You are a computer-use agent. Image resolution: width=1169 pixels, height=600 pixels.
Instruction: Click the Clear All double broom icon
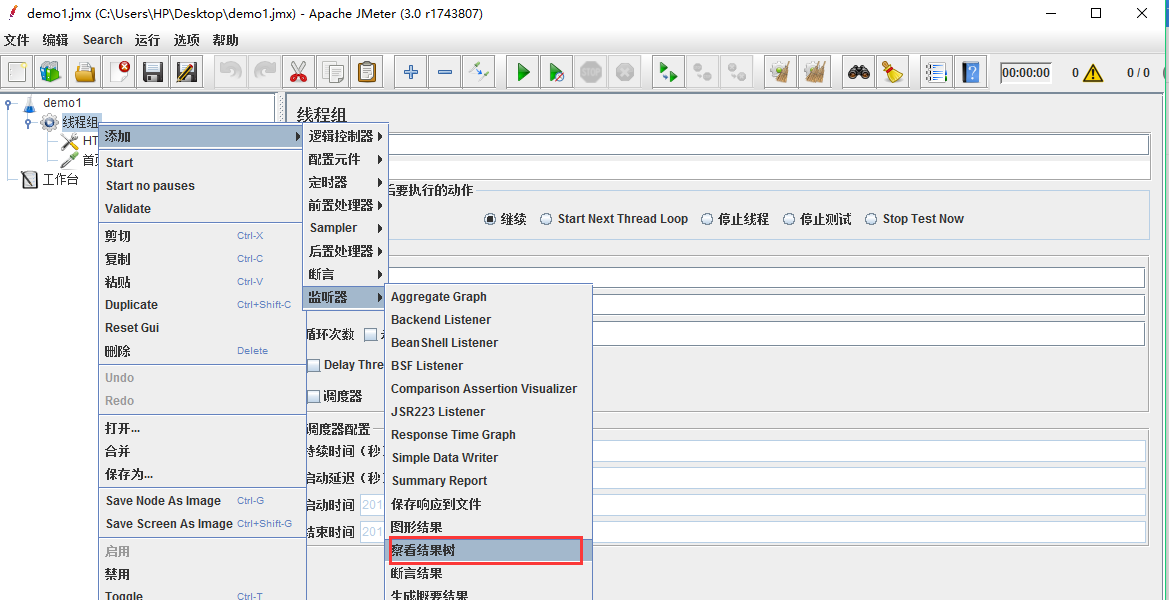pyautogui.click(x=814, y=72)
